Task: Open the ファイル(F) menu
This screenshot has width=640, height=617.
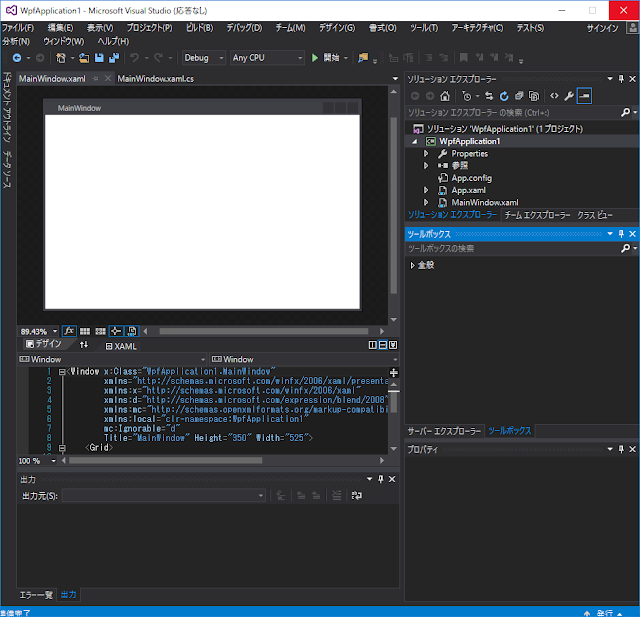Action: (18, 28)
